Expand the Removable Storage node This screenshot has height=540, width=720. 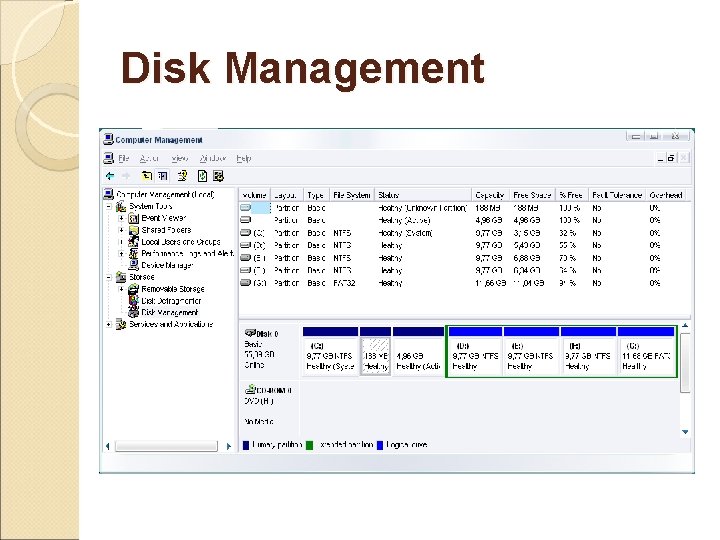coord(121,289)
